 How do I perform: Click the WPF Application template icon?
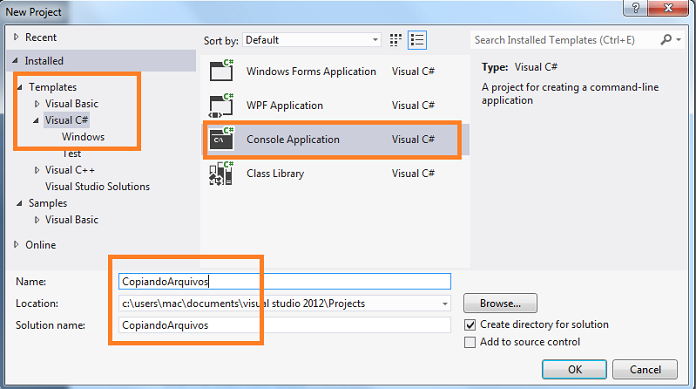(221, 105)
